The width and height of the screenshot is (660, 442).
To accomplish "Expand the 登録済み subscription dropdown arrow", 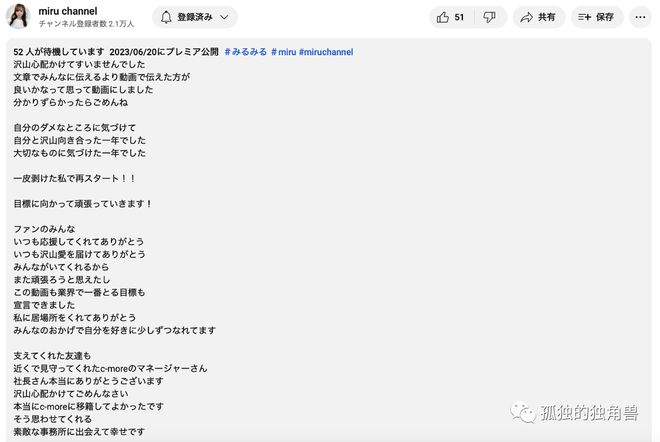I will [x=224, y=17].
